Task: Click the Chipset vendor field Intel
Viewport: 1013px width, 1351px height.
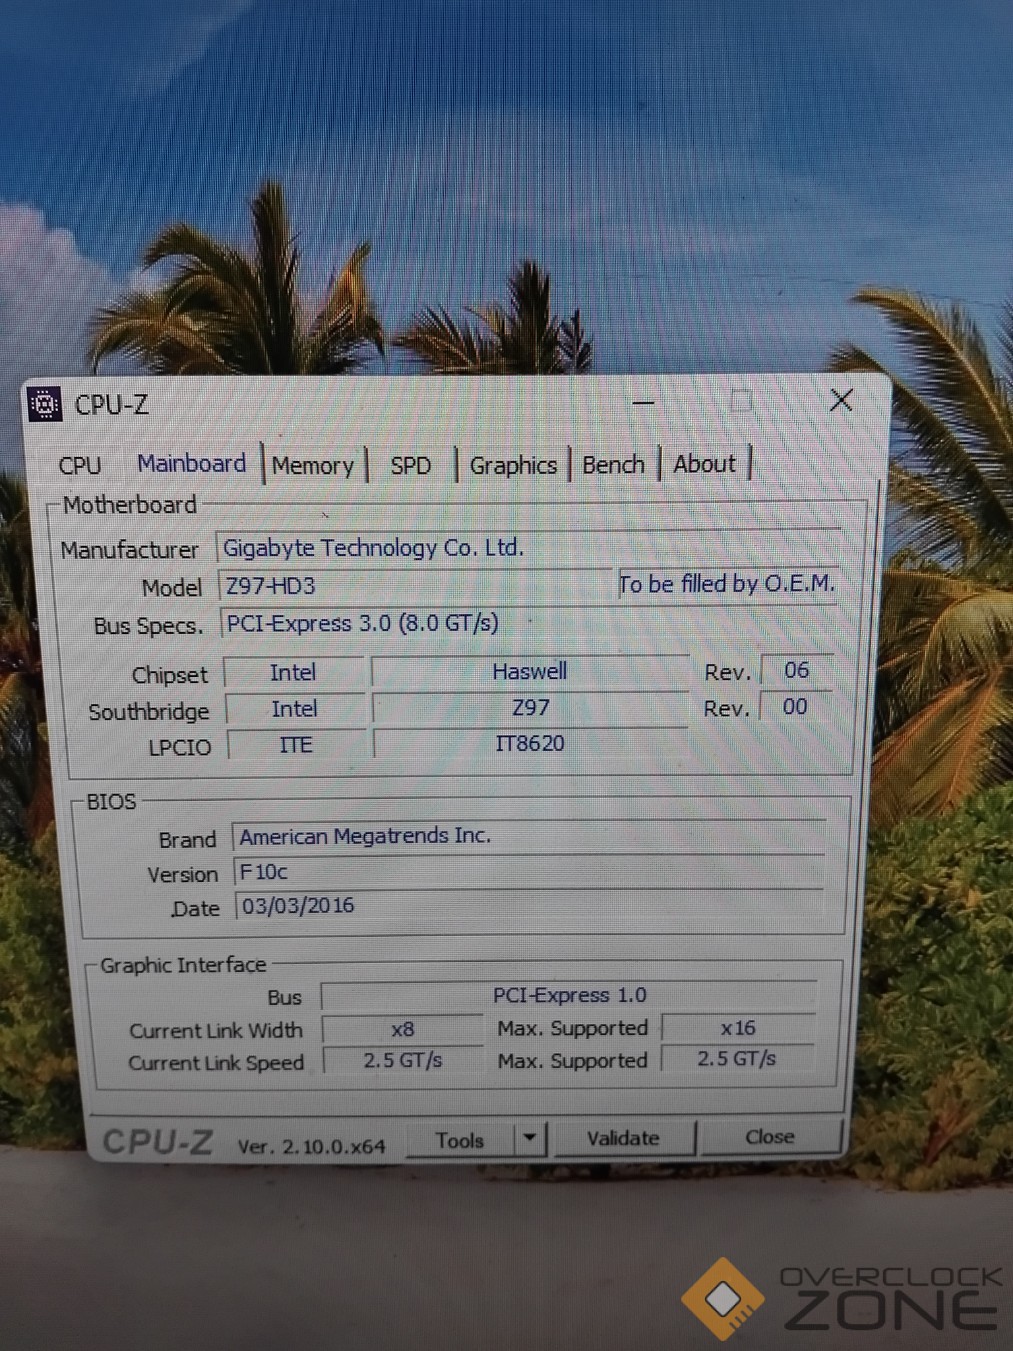Action: point(293,672)
